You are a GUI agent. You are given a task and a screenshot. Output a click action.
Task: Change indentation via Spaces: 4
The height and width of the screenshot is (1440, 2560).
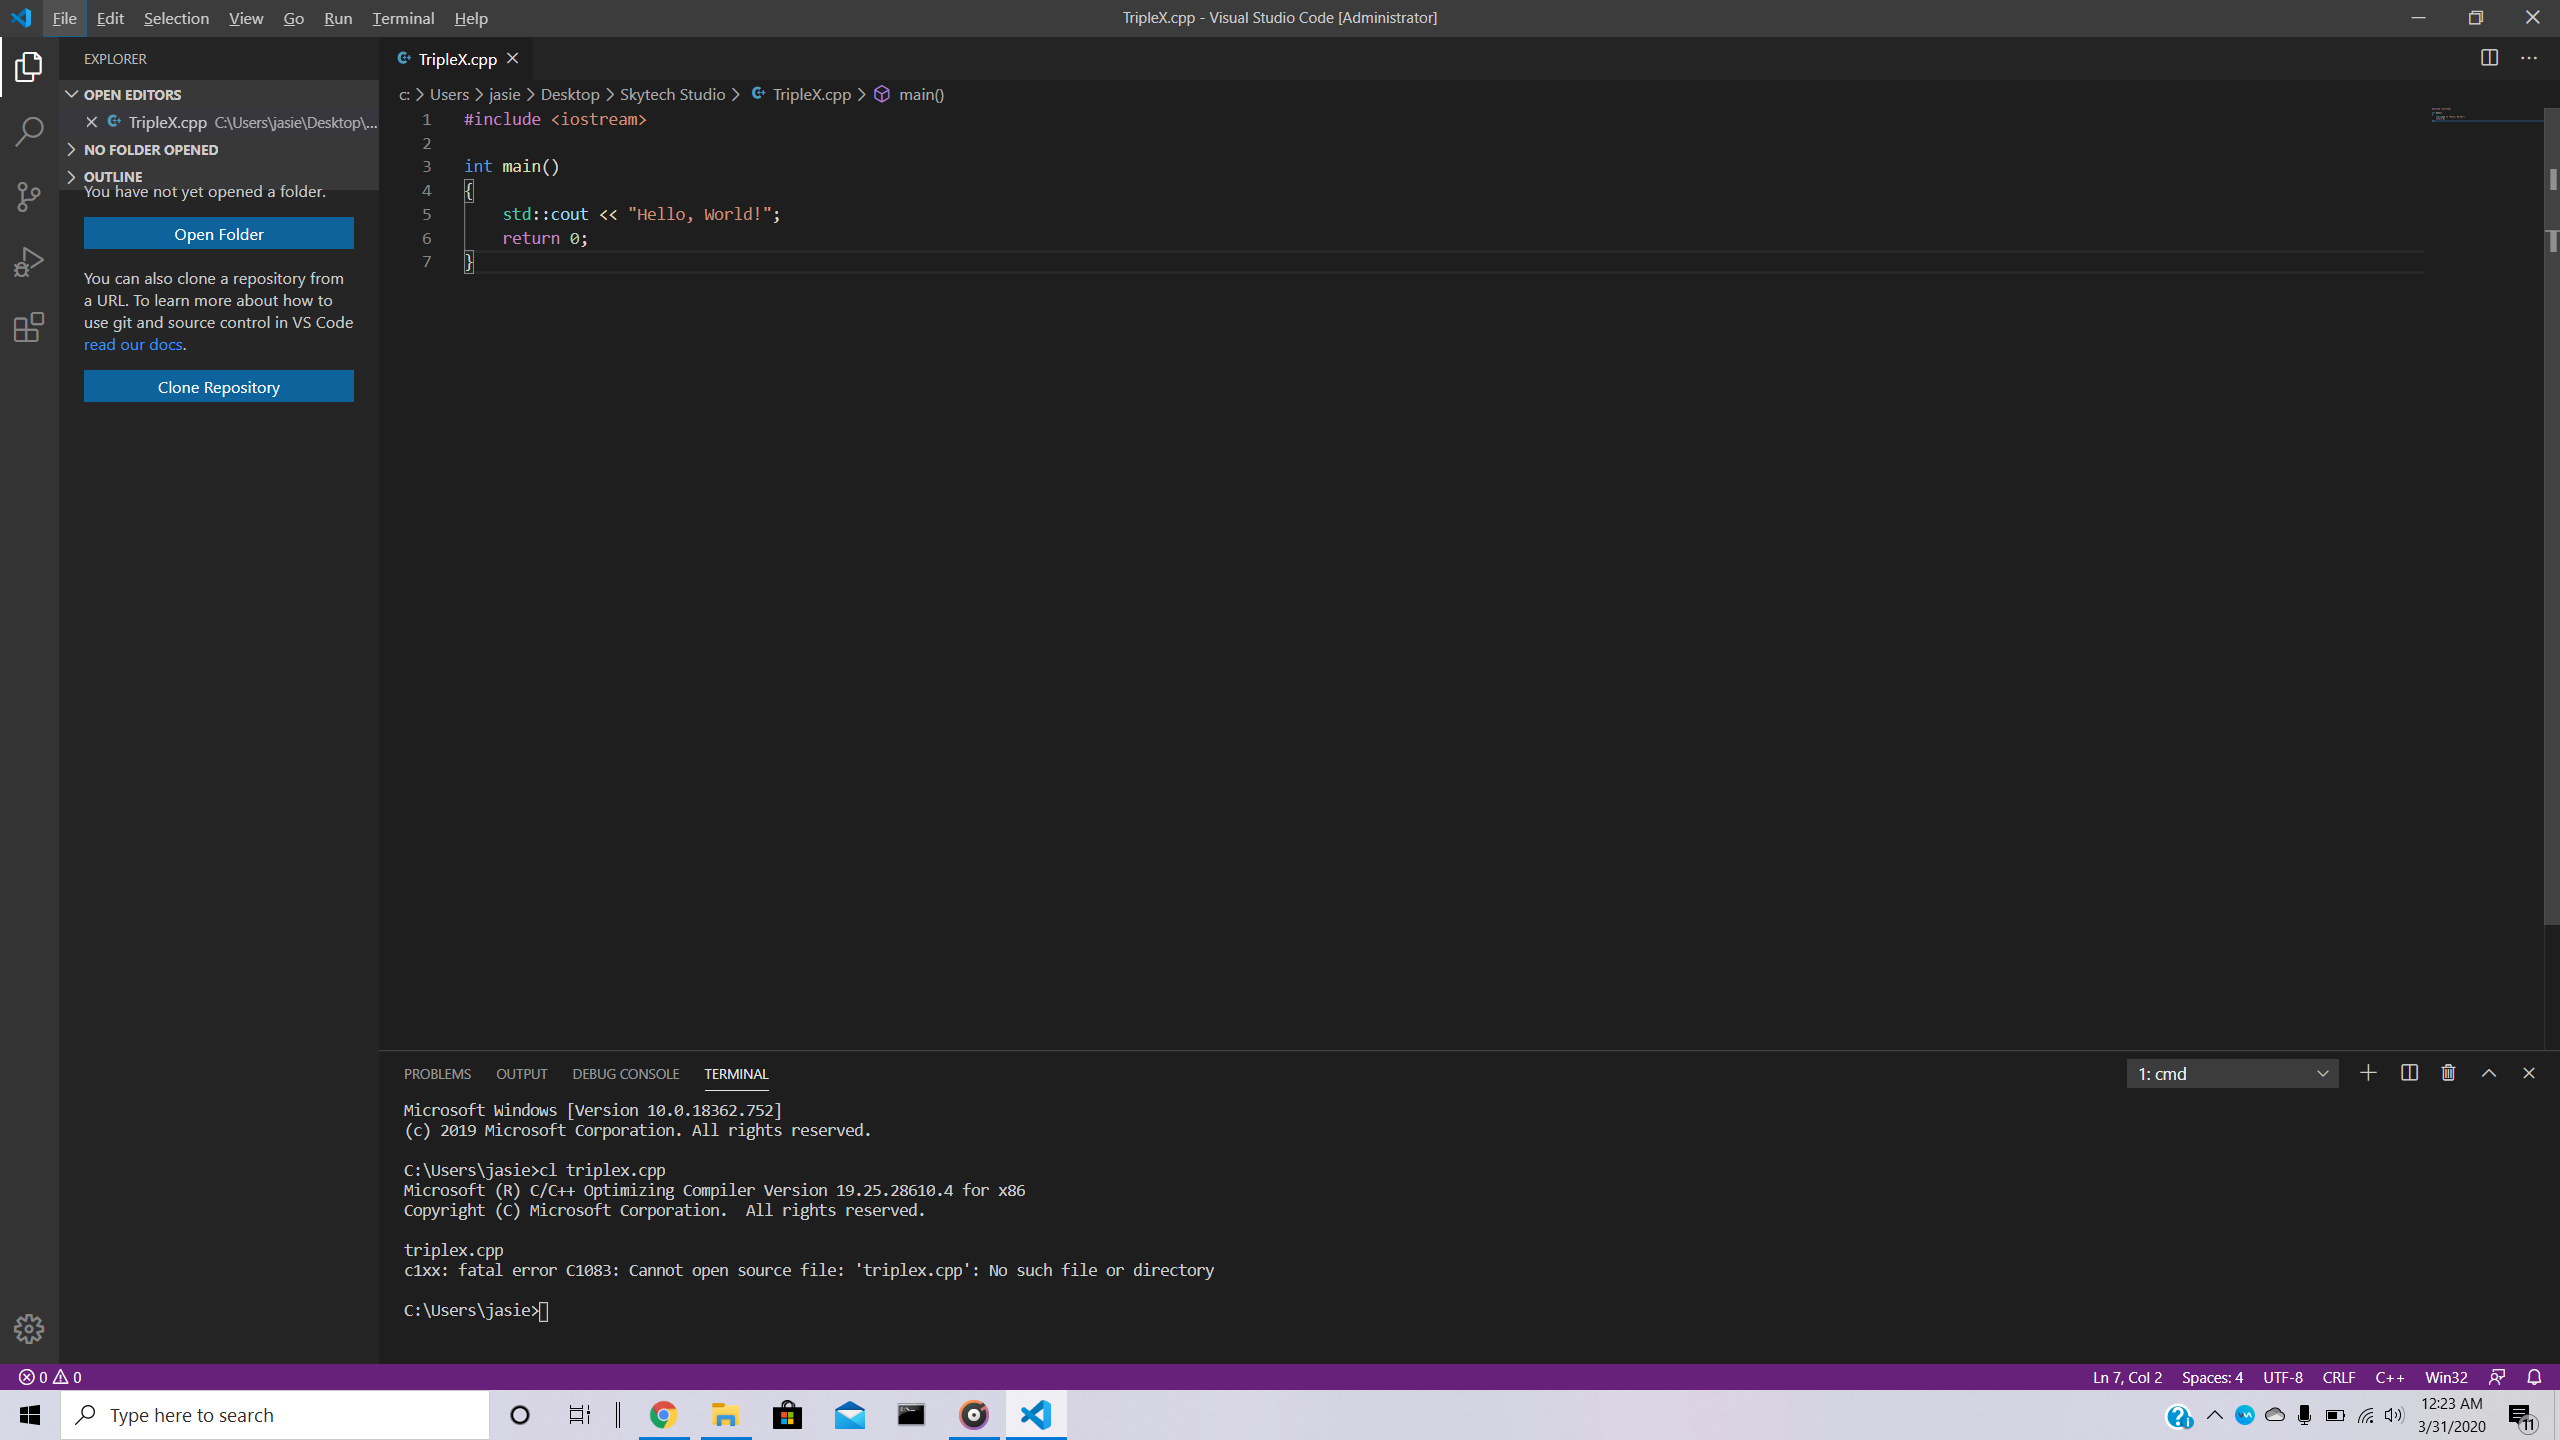2212,1377
